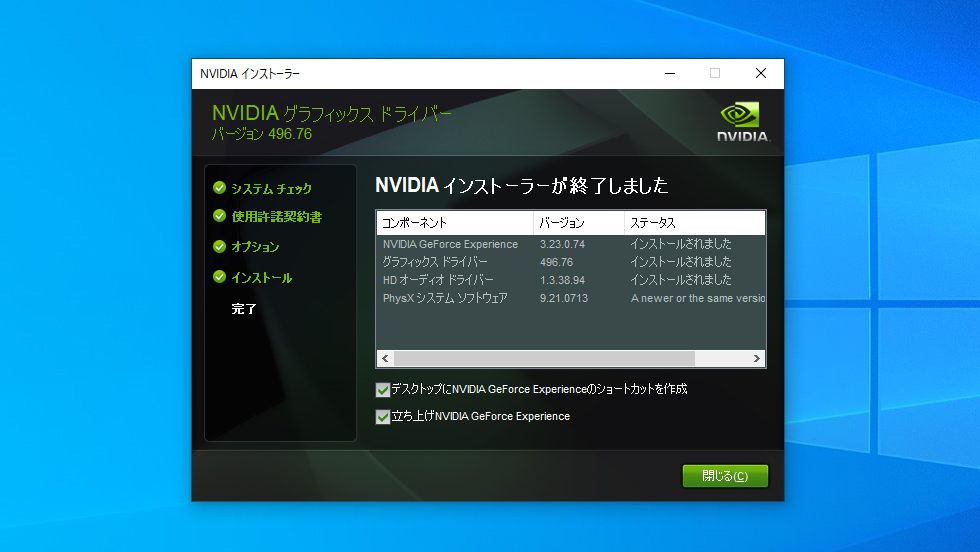Click GeForce Experience インストールされました status

[x=681, y=244]
